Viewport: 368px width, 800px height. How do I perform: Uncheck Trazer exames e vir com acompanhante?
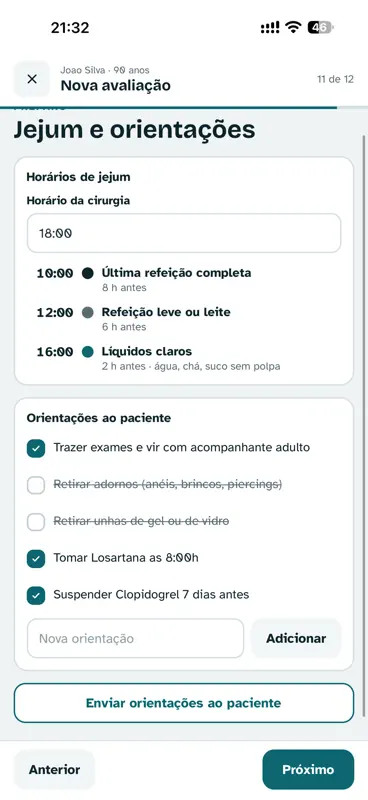[x=36, y=448]
